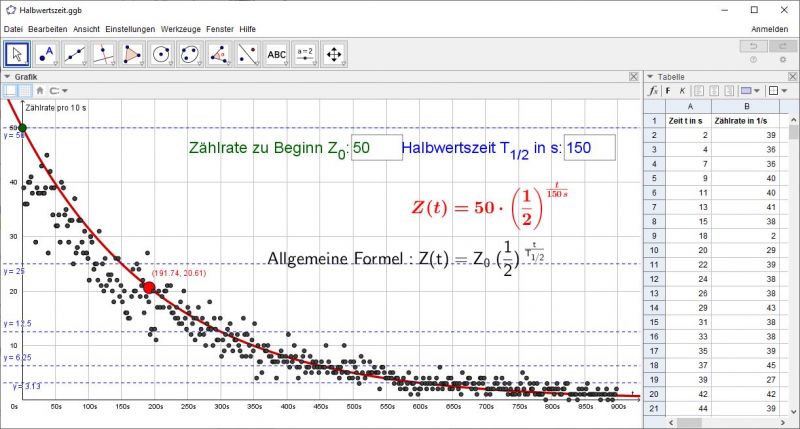Apply bold (F) formatting in Tabelle
This screenshot has width=800, height=429.
(x=668, y=91)
